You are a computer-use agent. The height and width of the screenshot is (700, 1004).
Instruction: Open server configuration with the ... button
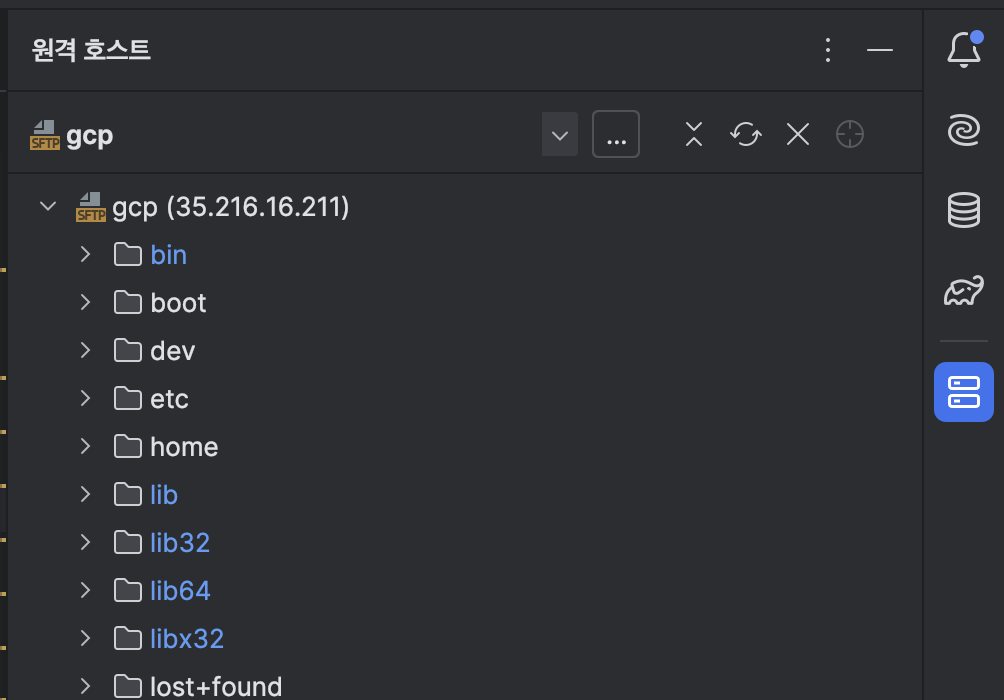tap(616, 133)
